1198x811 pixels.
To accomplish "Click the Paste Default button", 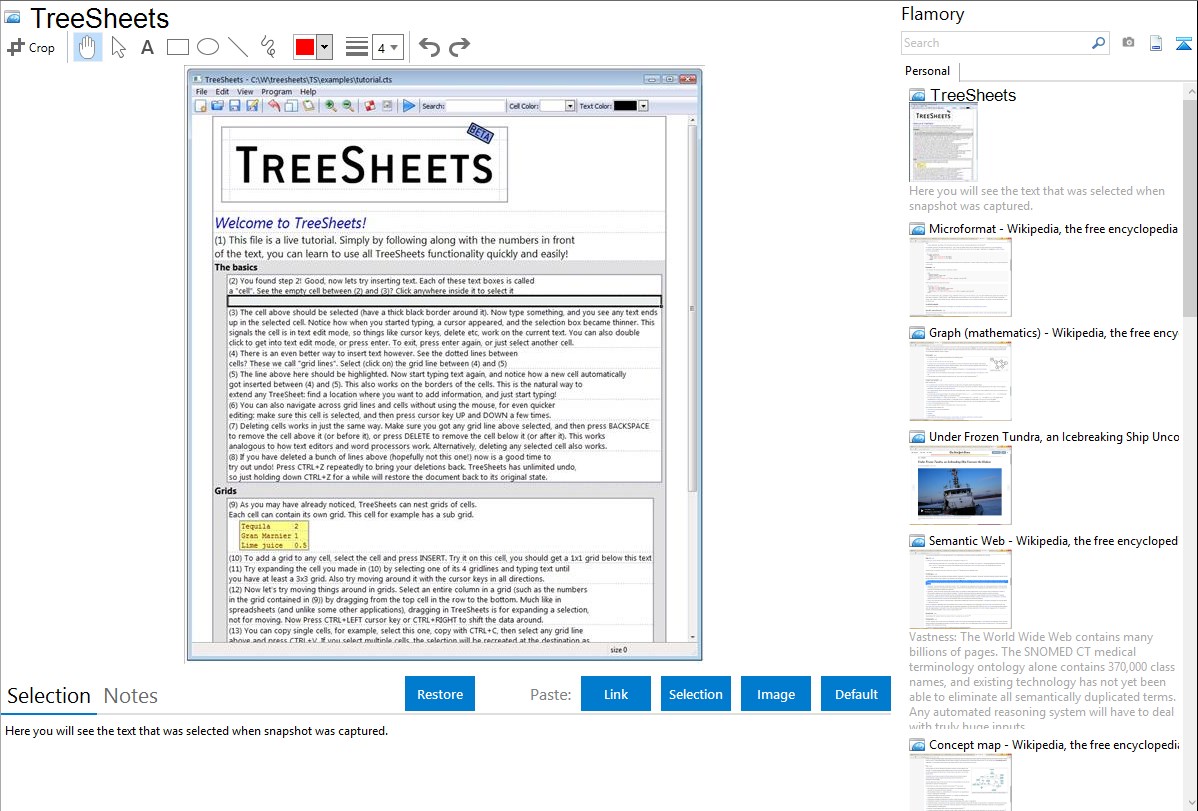I will point(856,694).
